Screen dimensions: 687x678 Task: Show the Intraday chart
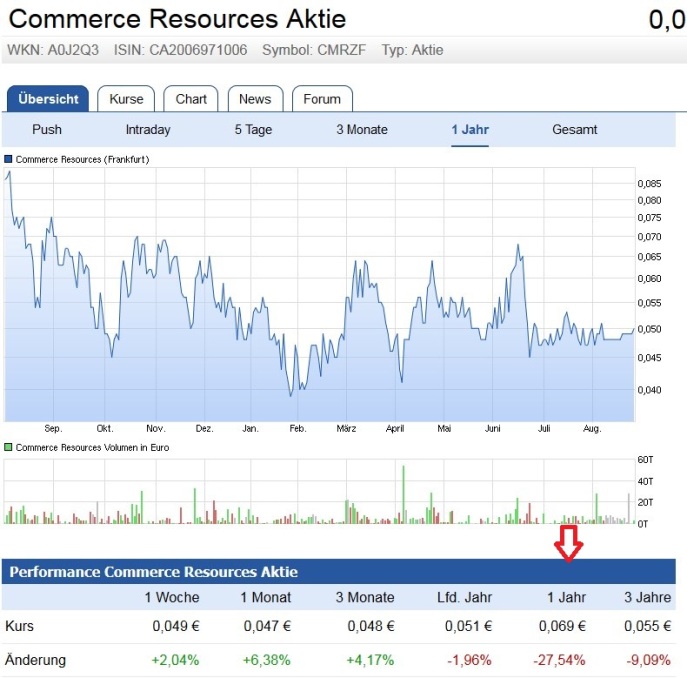[148, 130]
